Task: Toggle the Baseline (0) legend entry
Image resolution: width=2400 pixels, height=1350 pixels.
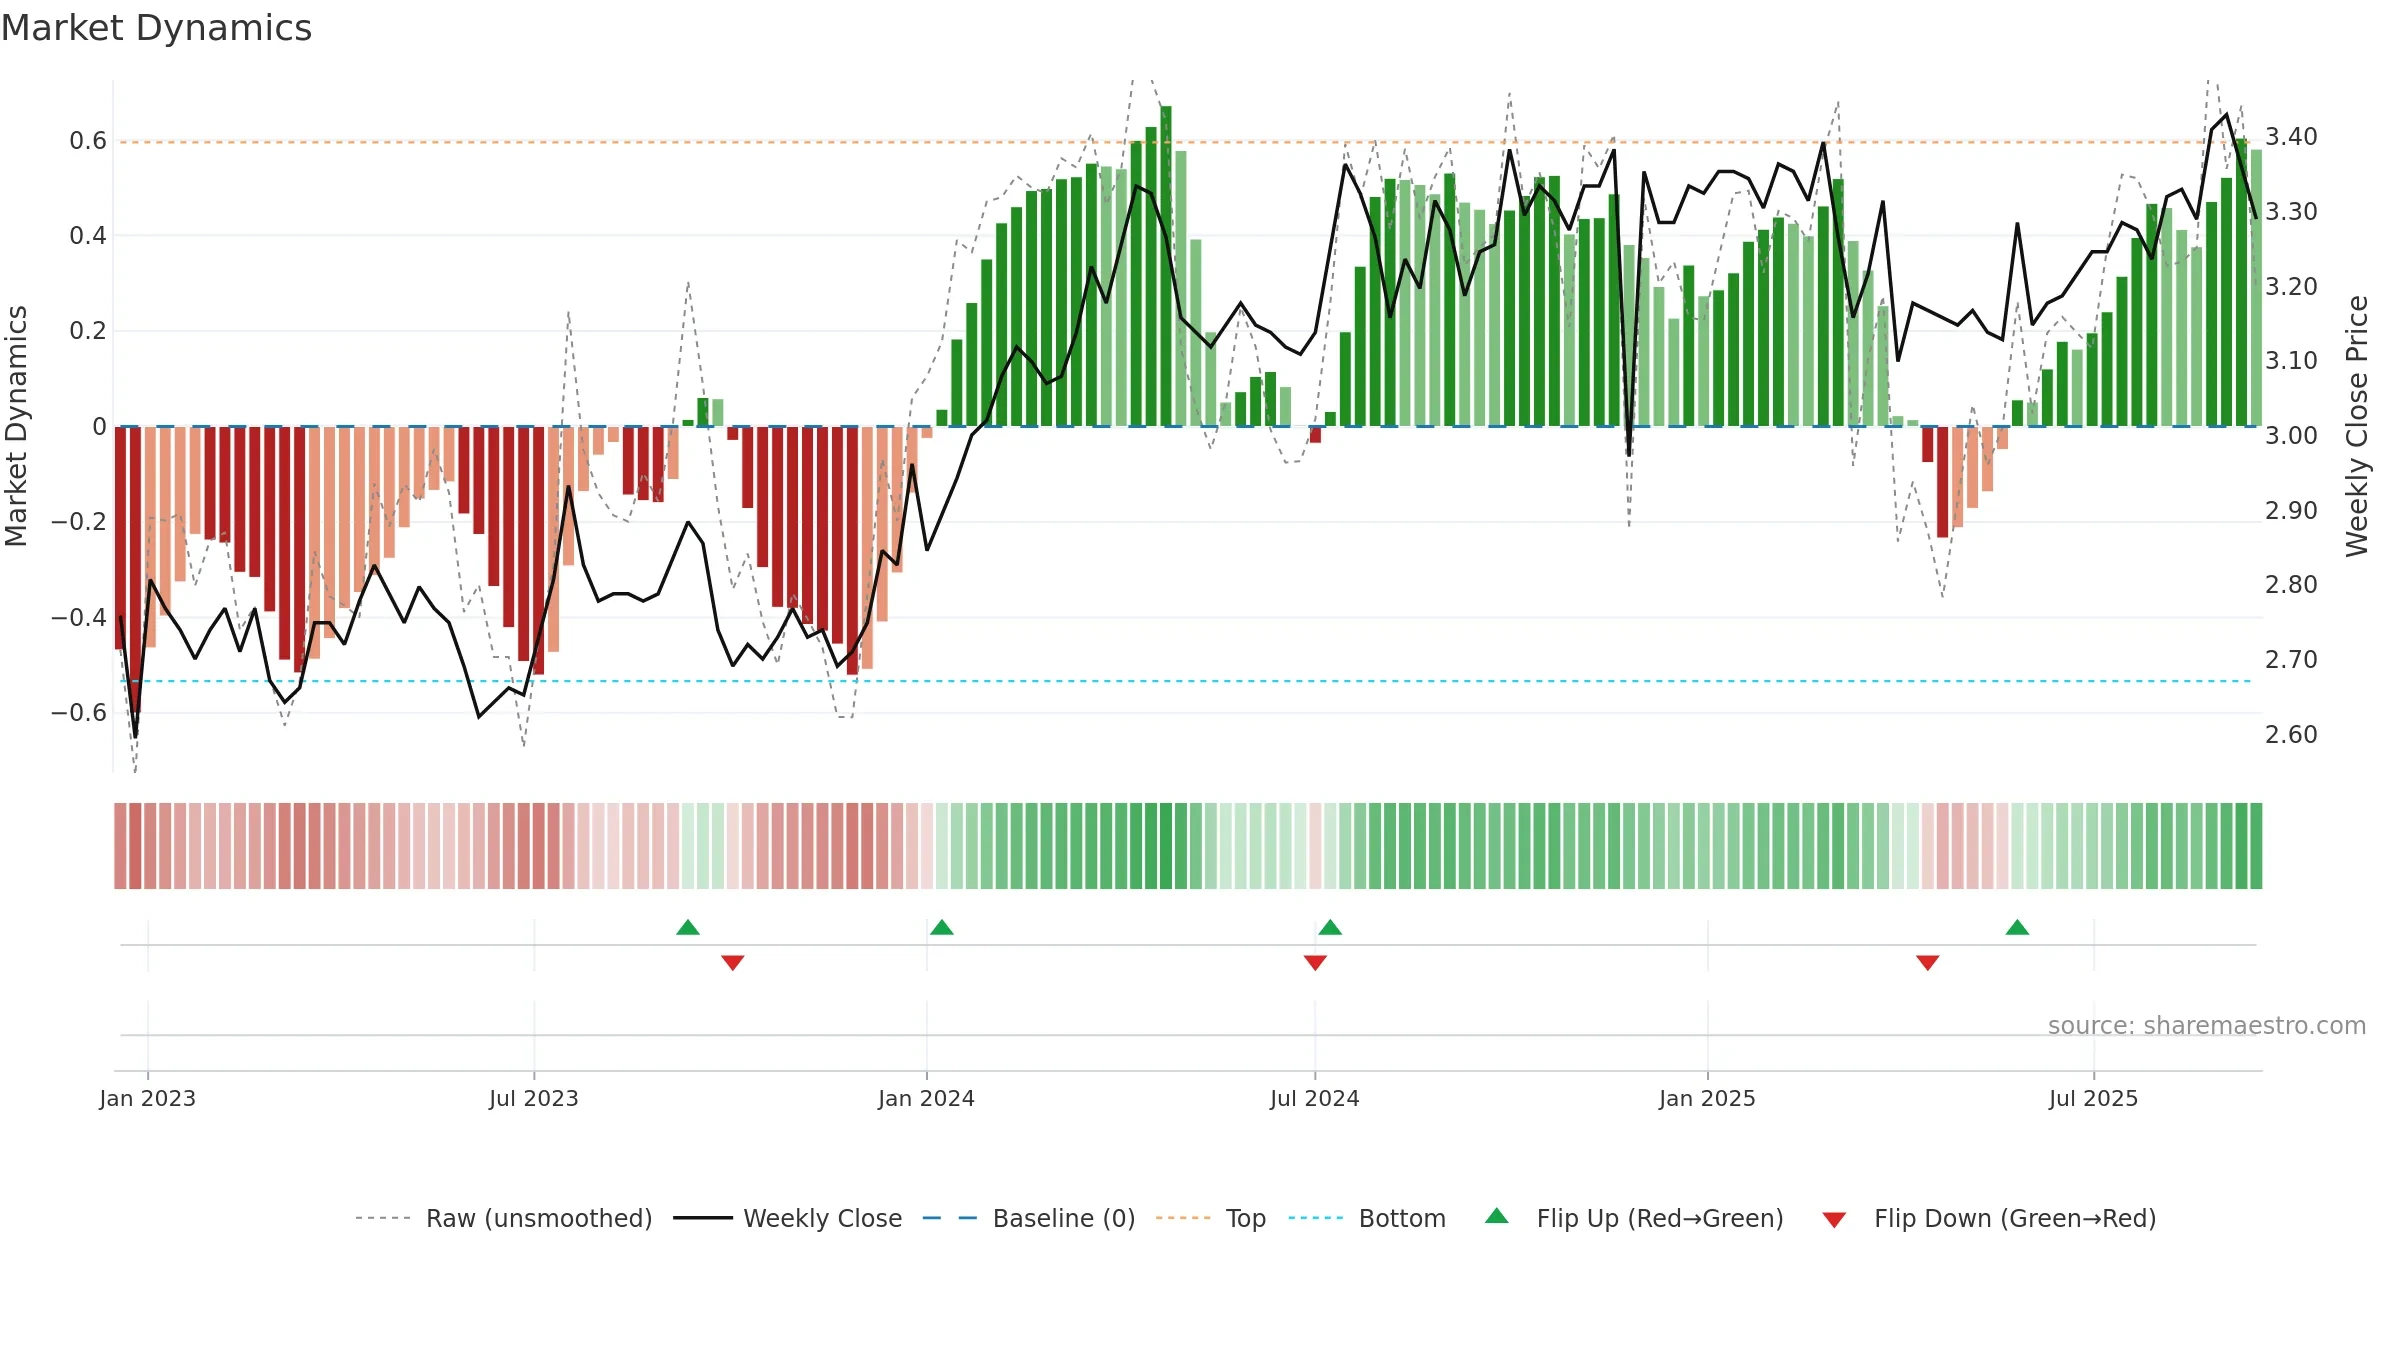Action: [x=1028, y=1218]
